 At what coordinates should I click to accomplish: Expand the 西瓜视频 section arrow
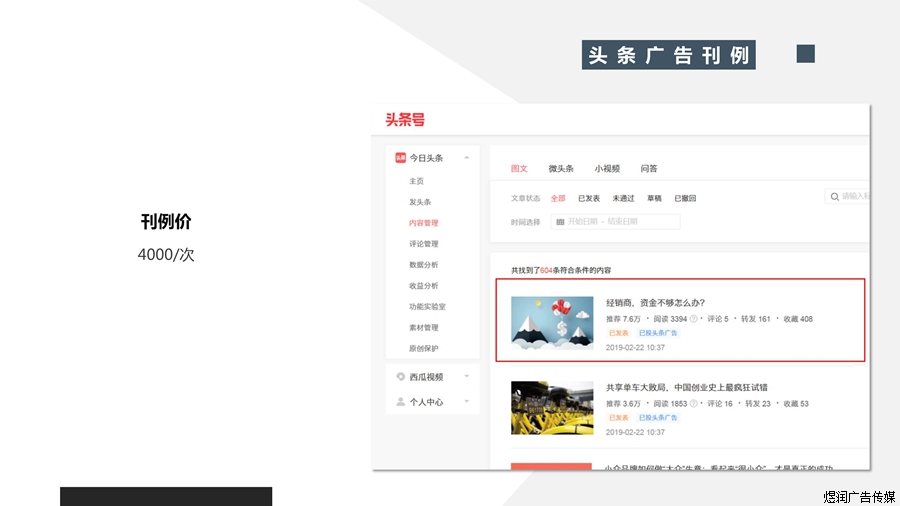point(467,376)
